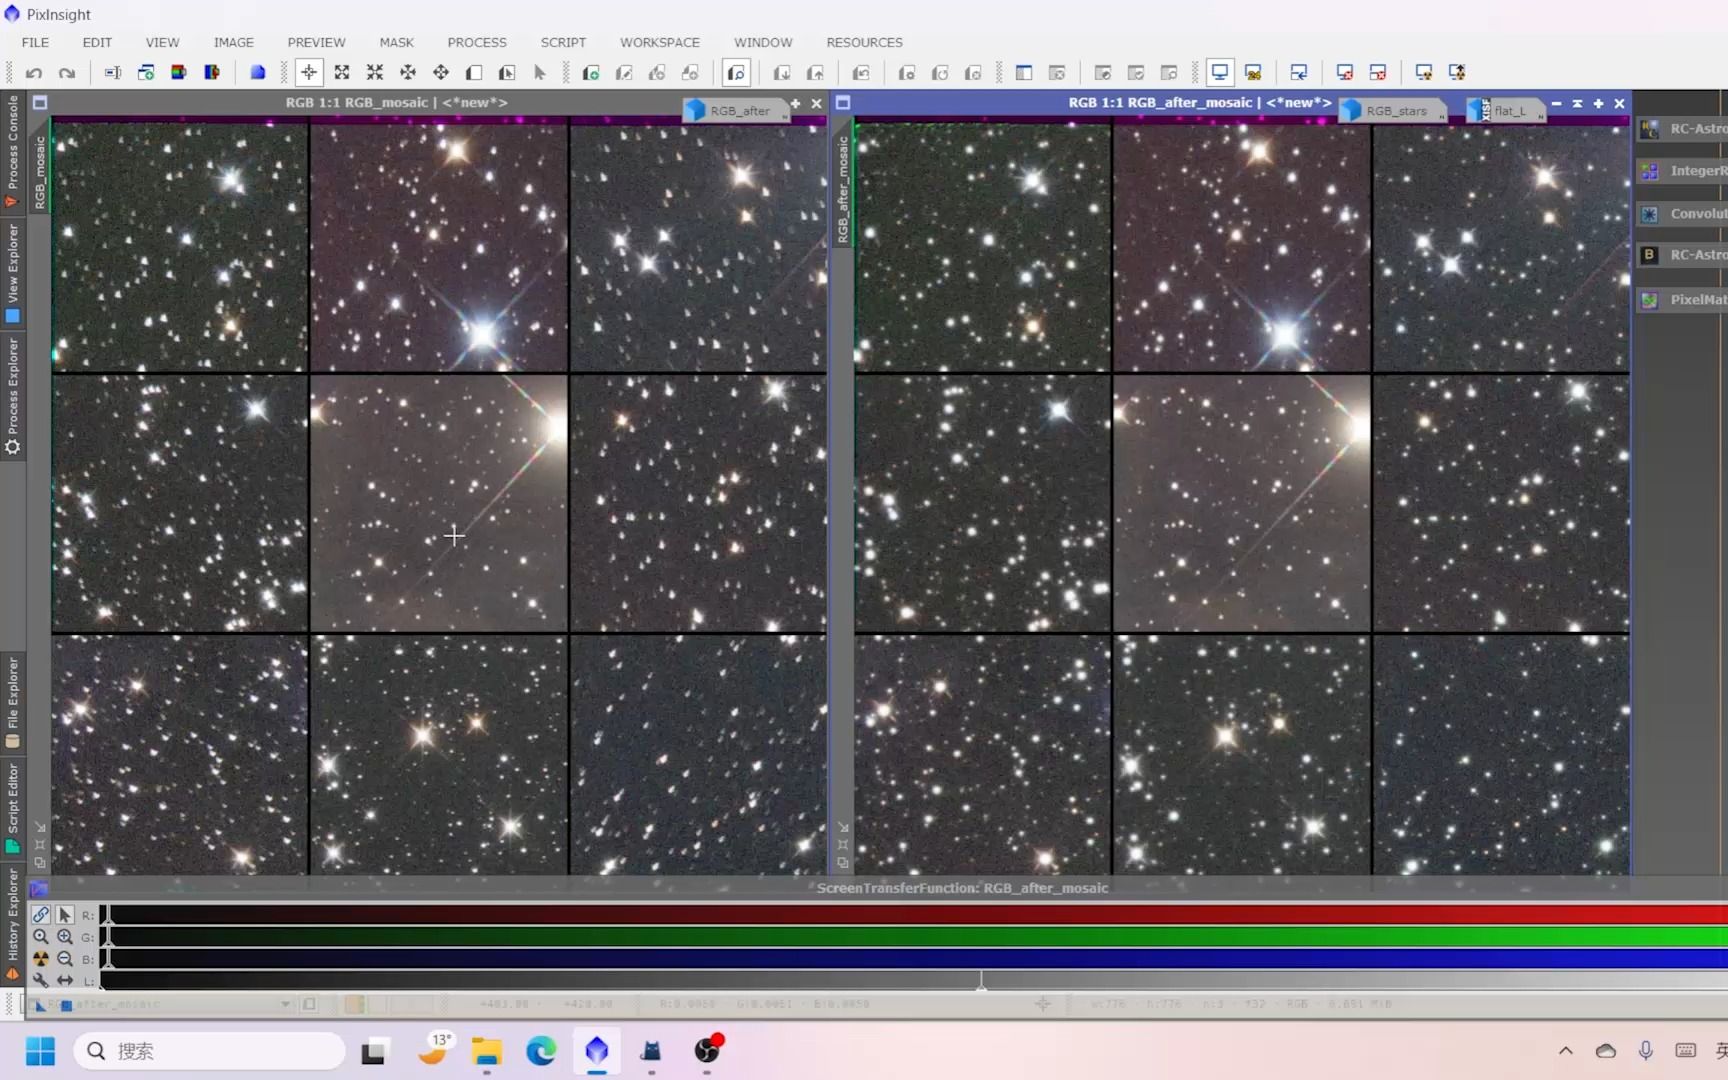Screen dimensions: 1728x1080
Task: Click the STF zoom in magnifier
Action: [65, 937]
